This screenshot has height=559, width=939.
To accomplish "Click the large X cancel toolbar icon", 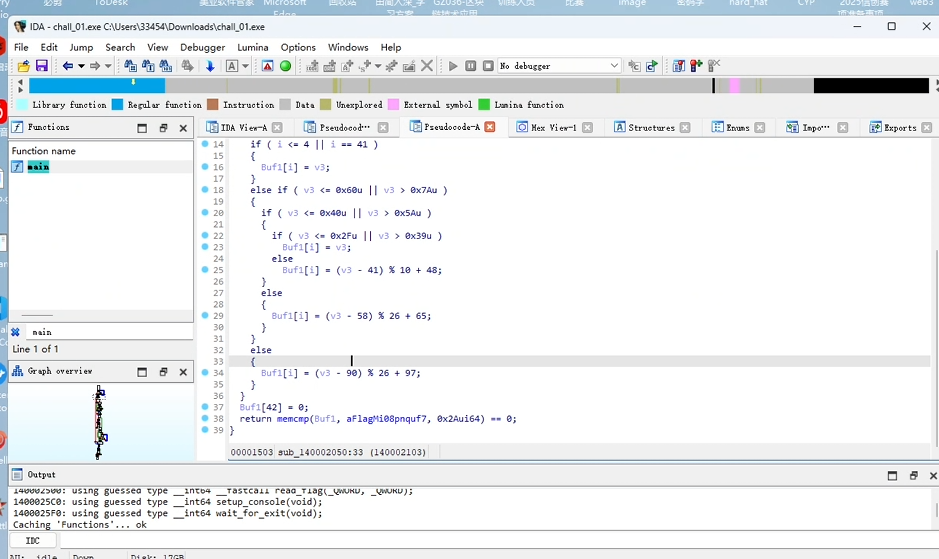I will point(427,66).
